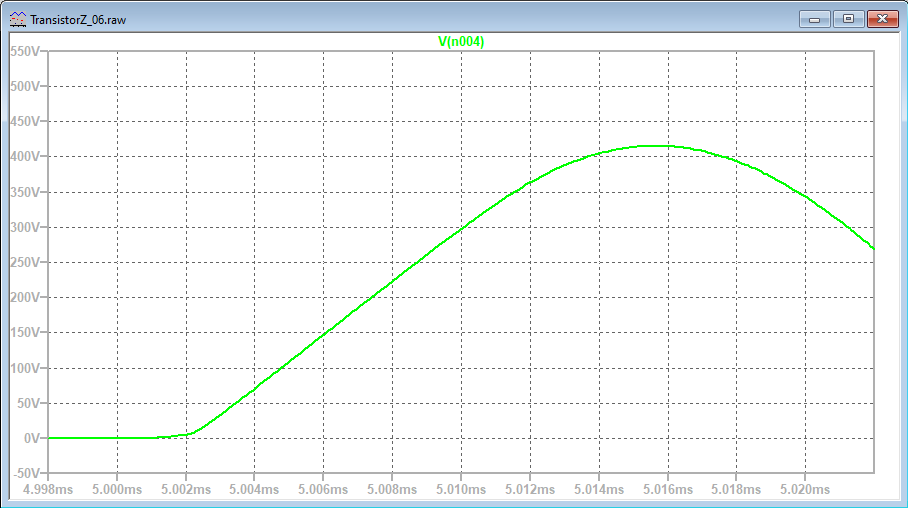Click the 5.020ms time axis label
908x508 pixels.
[x=805, y=490]
